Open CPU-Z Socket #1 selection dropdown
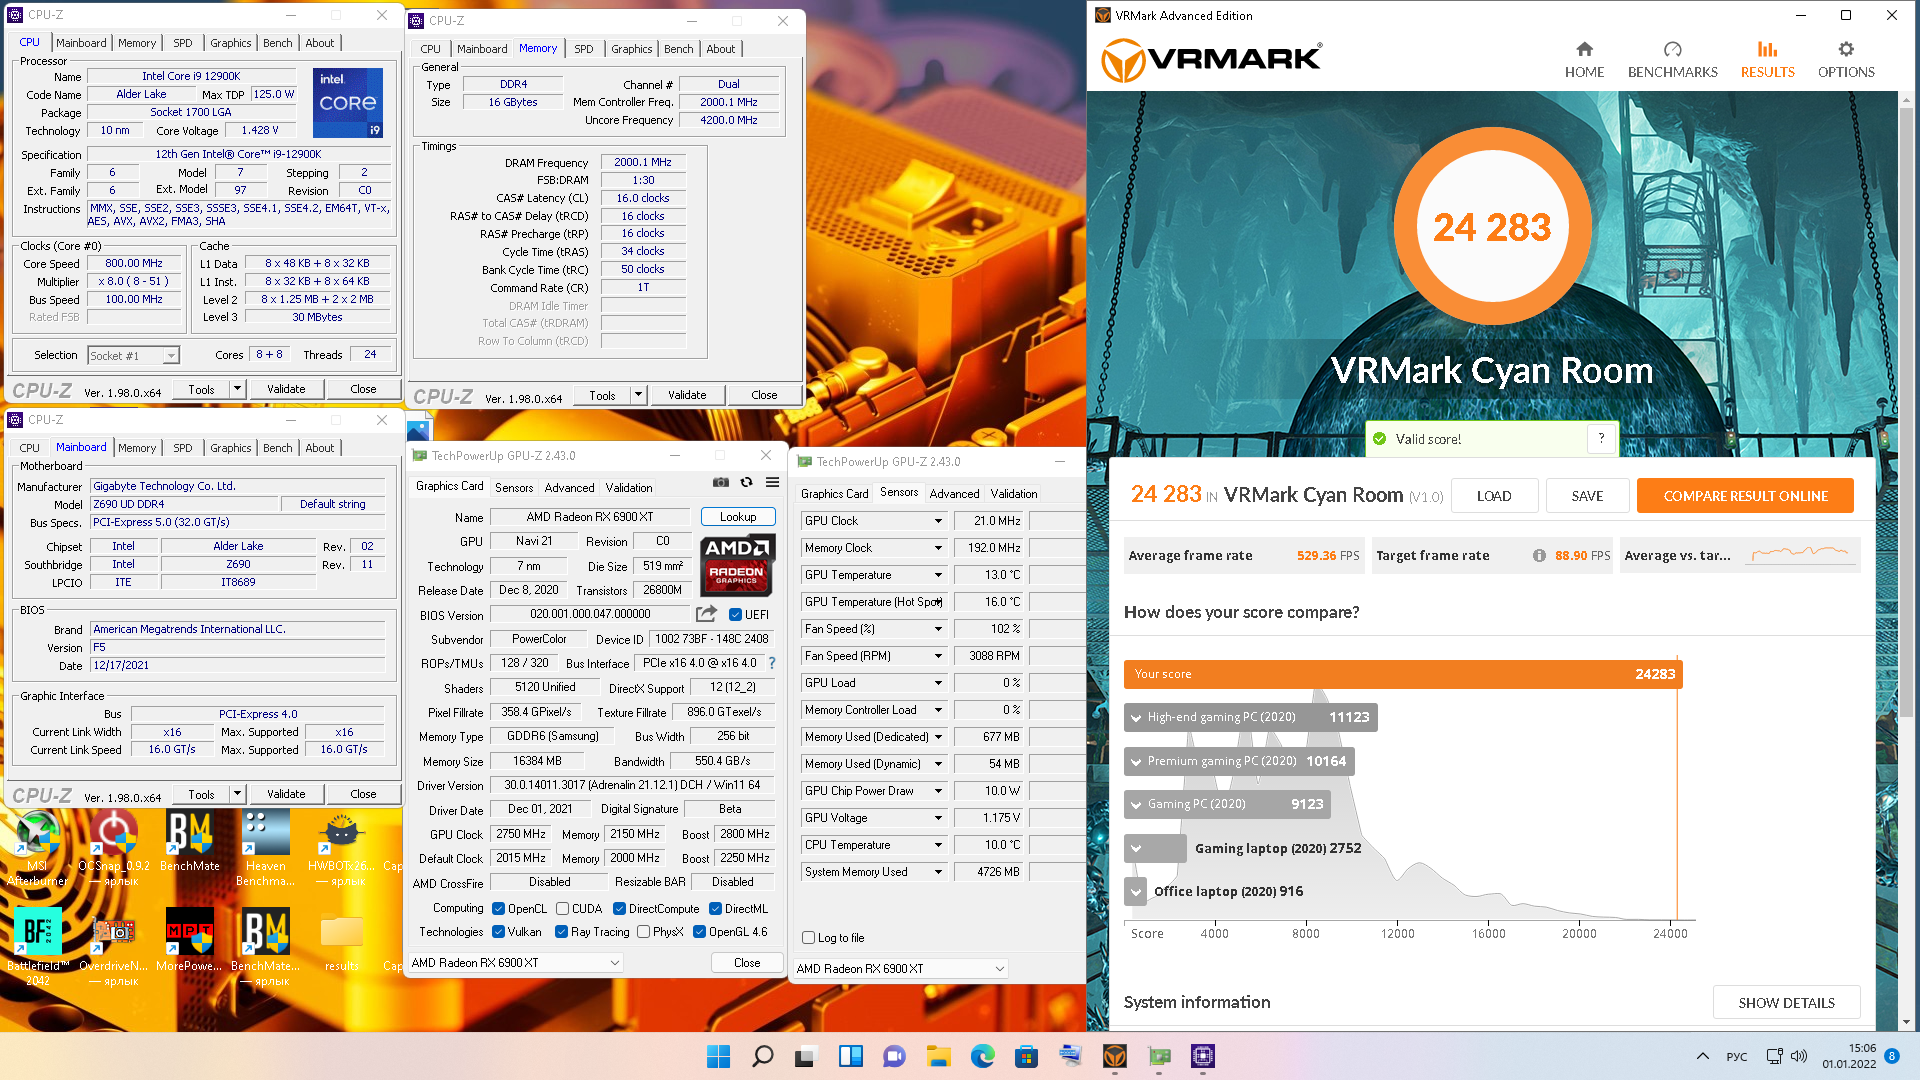 [x=133, y=356]
